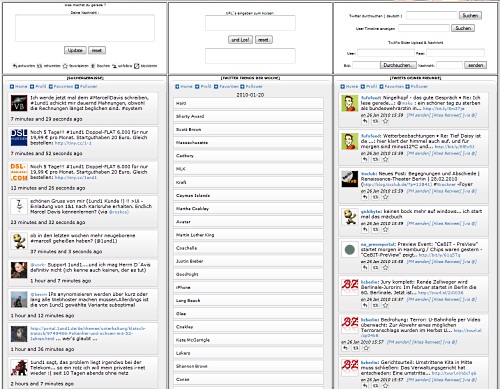The image size is (500, 389).
Task: Reply to the Begegnungen und Abschiede tweet
Action: 365,197
